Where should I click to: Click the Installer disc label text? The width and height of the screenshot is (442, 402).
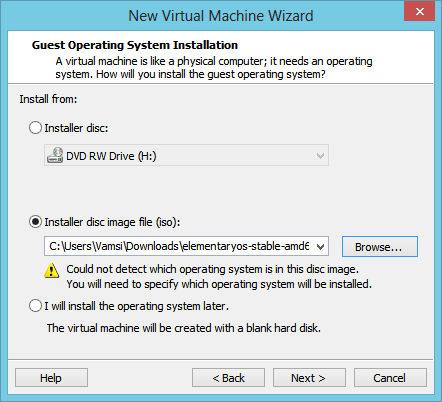pos(76,128)
